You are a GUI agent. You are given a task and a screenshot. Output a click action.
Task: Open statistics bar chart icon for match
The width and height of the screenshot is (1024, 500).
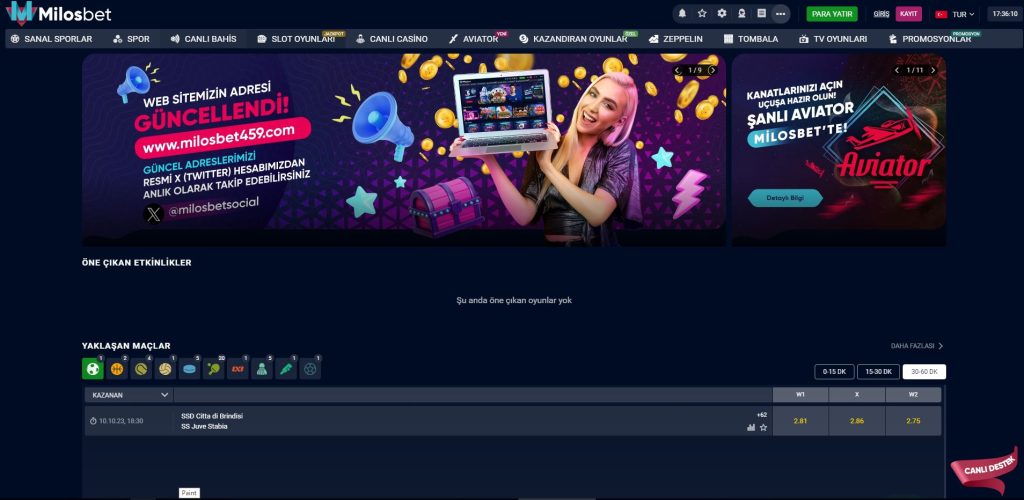tap(751, 427)
